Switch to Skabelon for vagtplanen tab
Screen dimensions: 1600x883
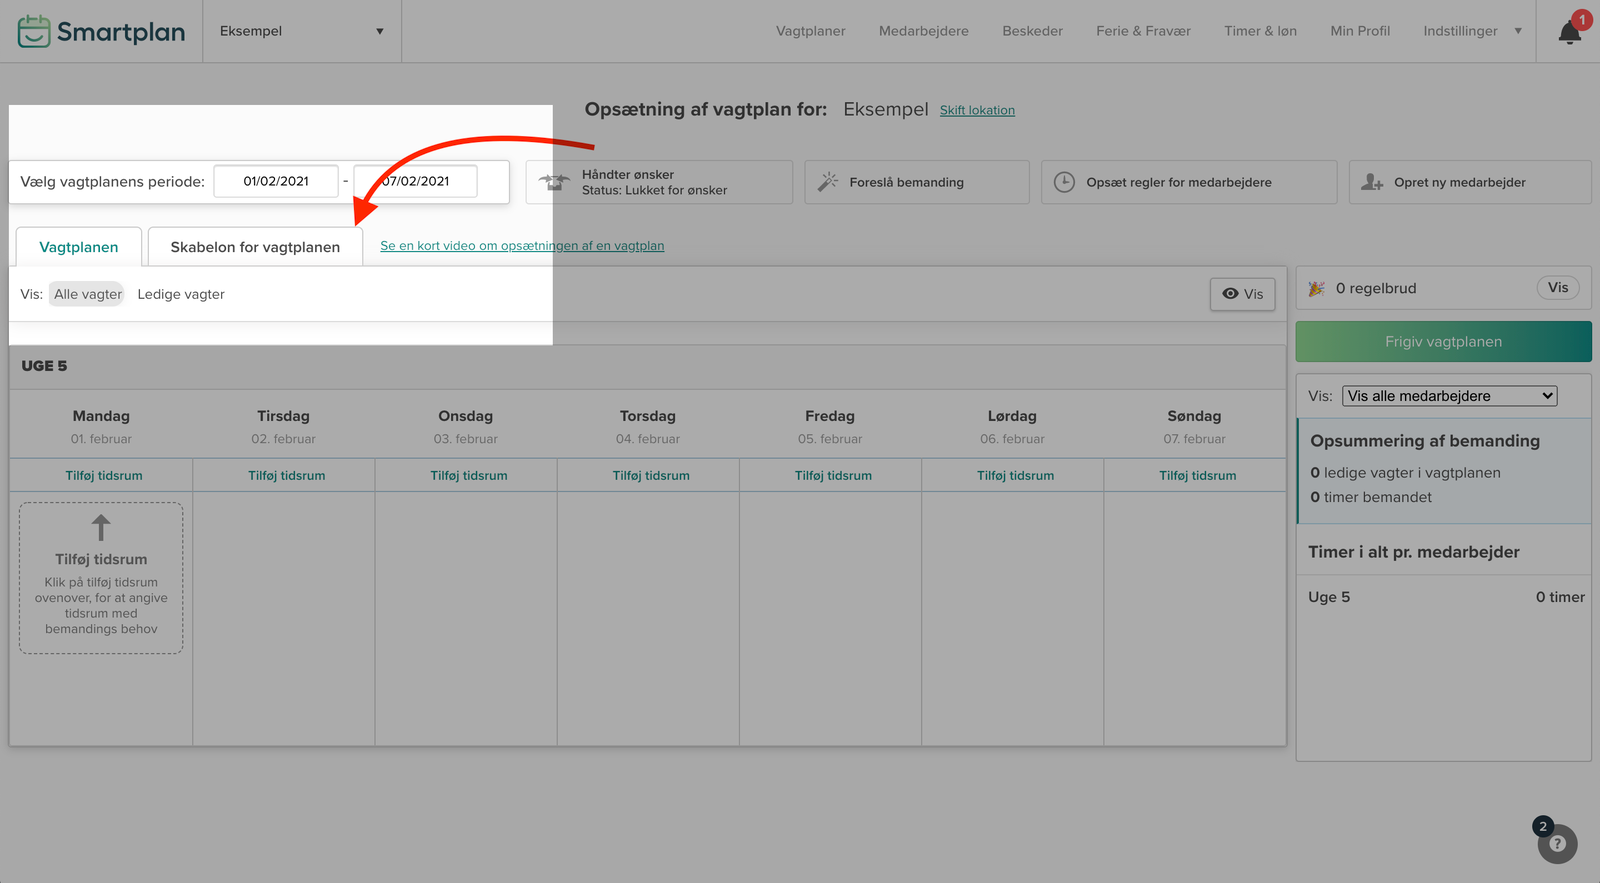[x=255, y=247]
